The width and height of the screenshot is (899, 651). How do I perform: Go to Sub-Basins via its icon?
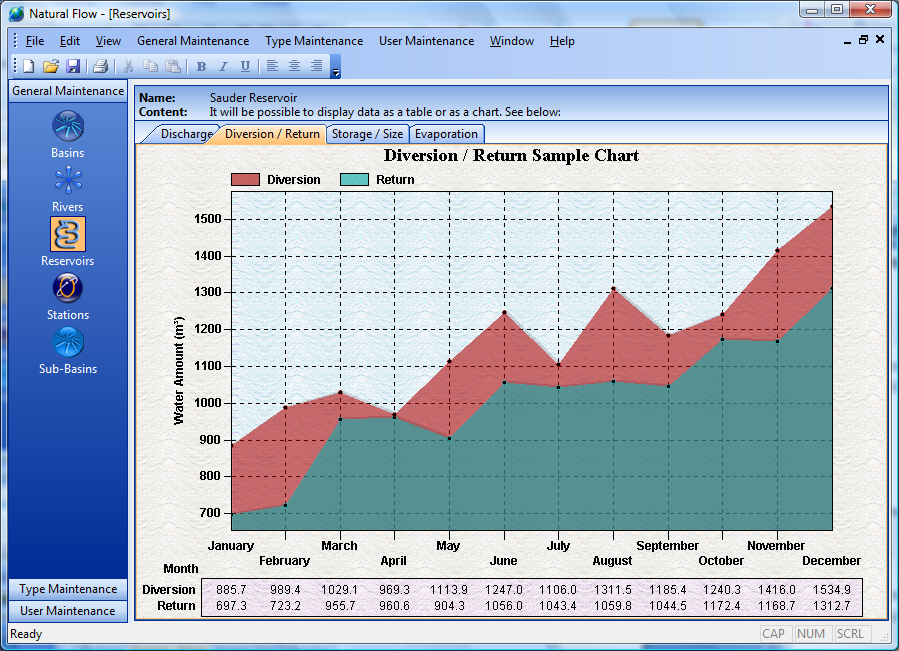pos(68,343)
